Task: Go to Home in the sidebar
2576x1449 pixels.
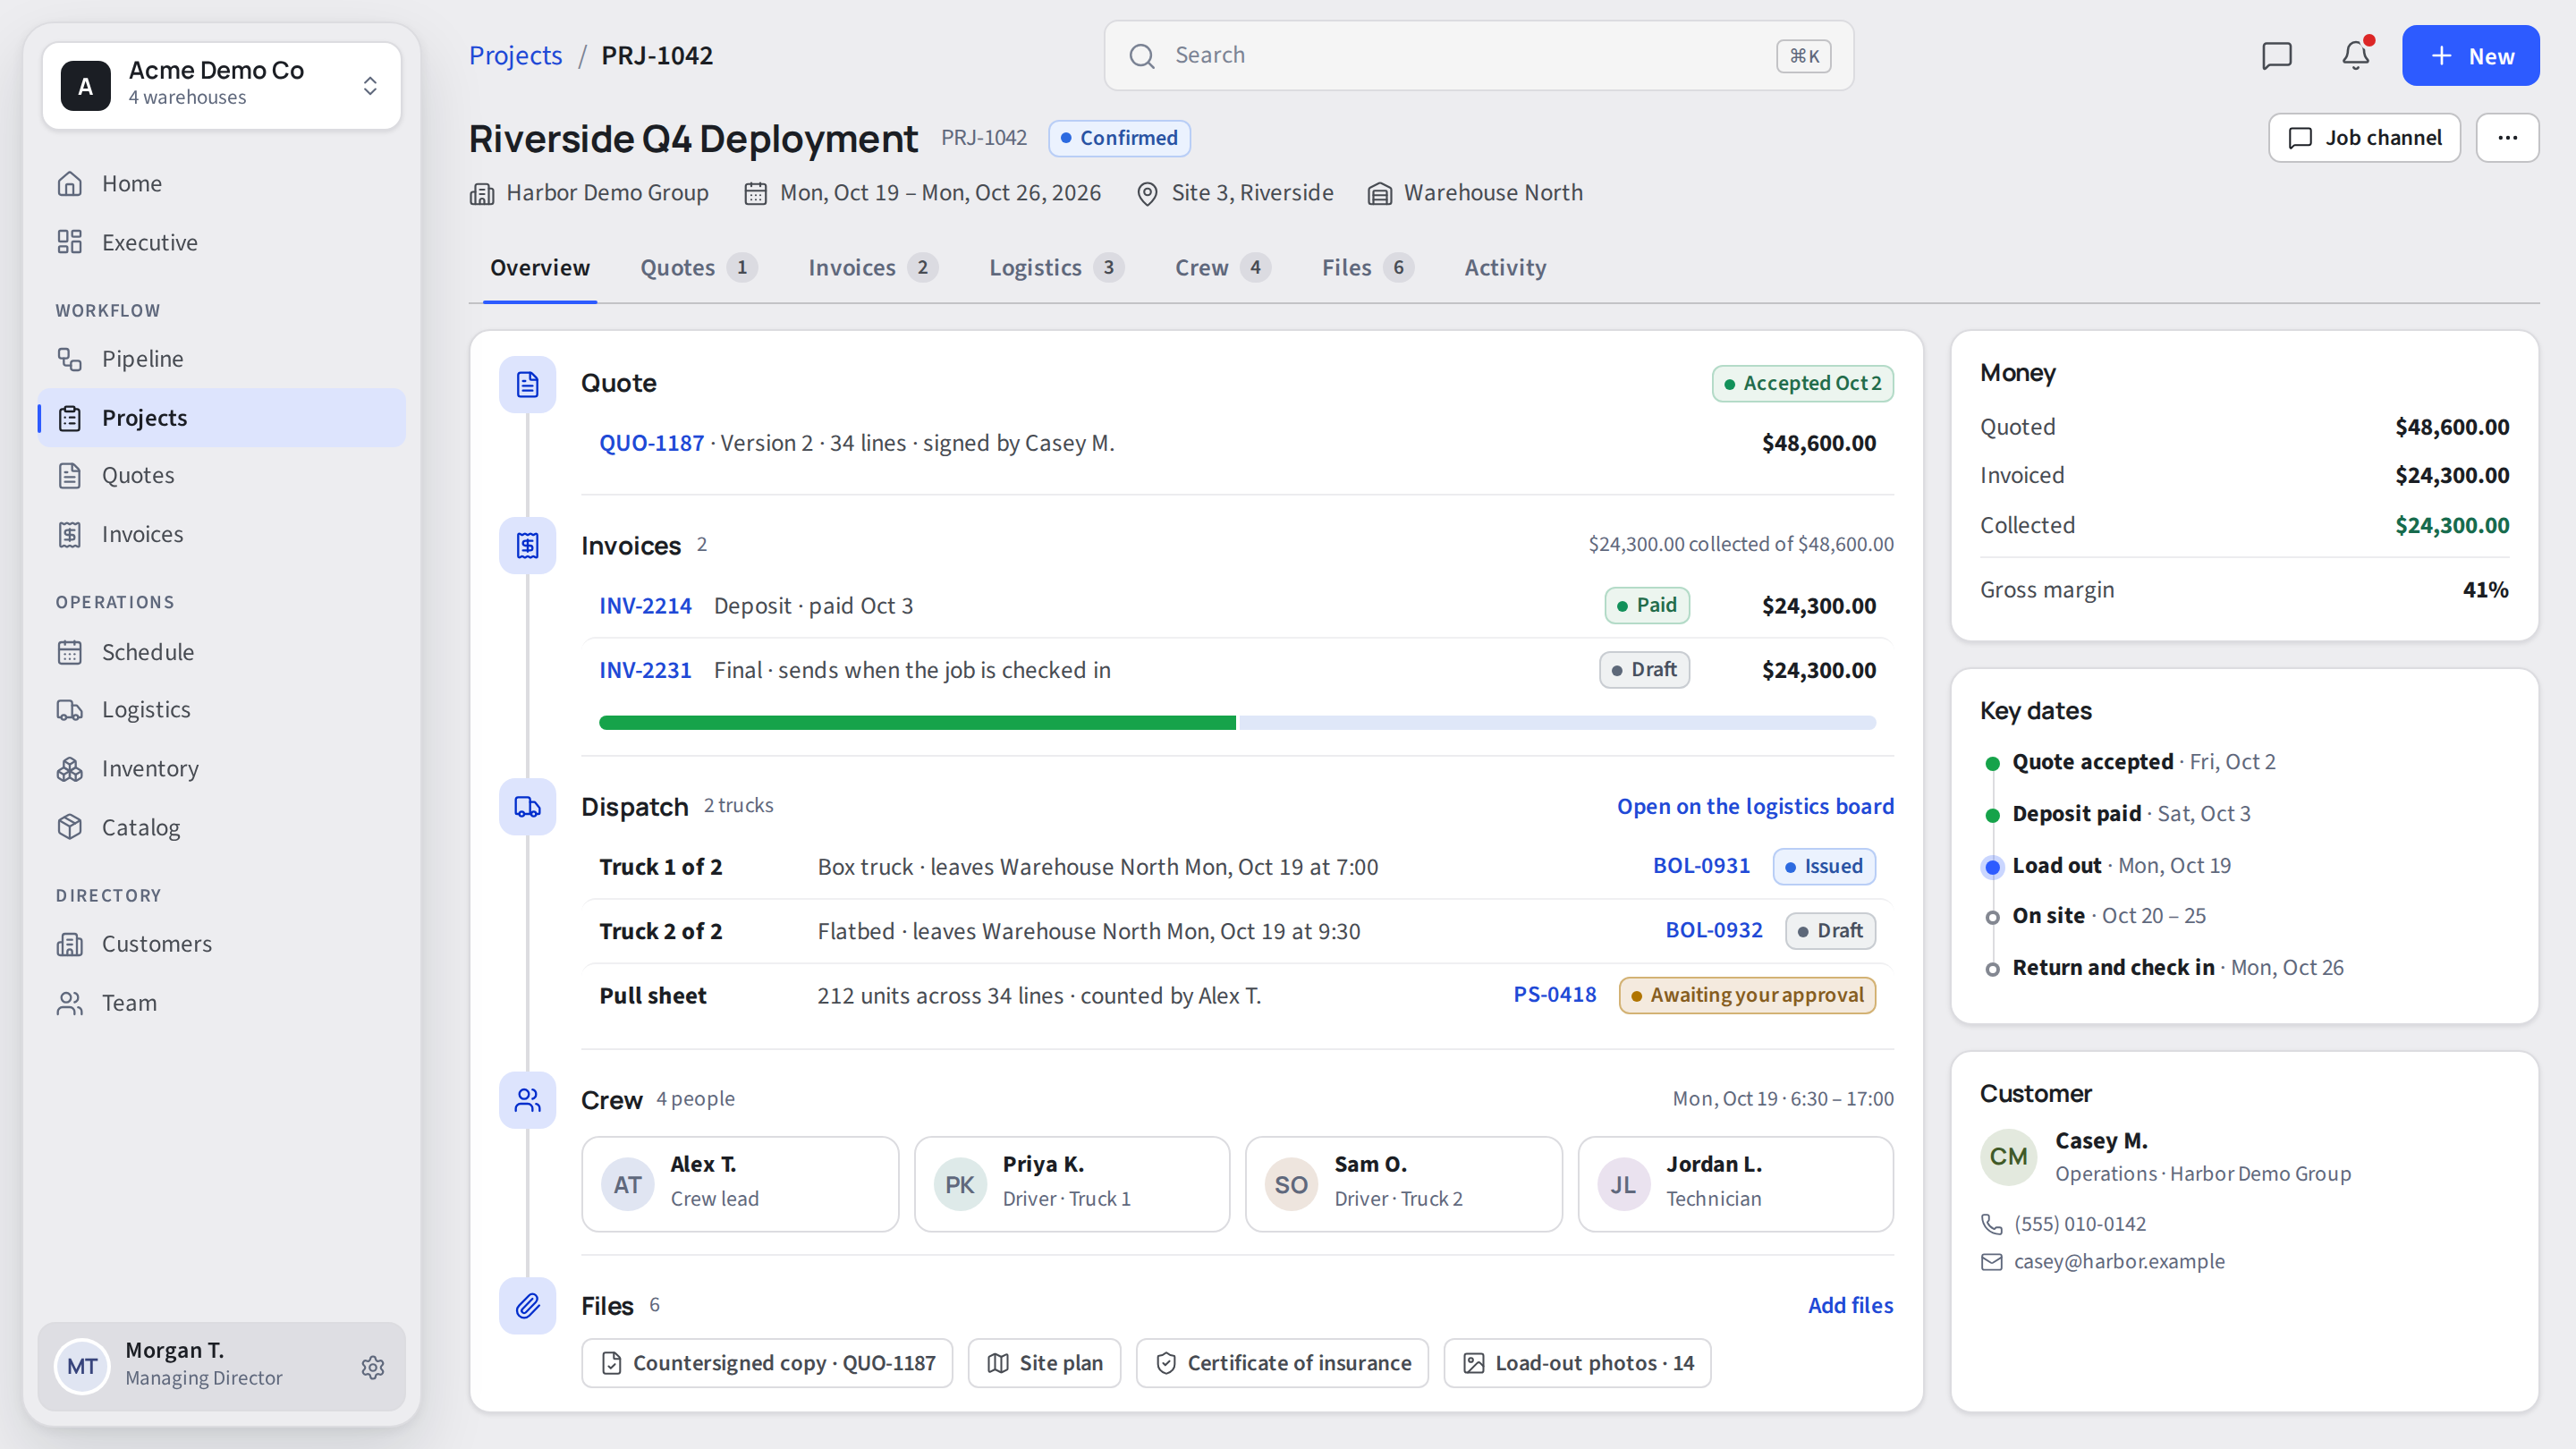Action: coord(222,183)
